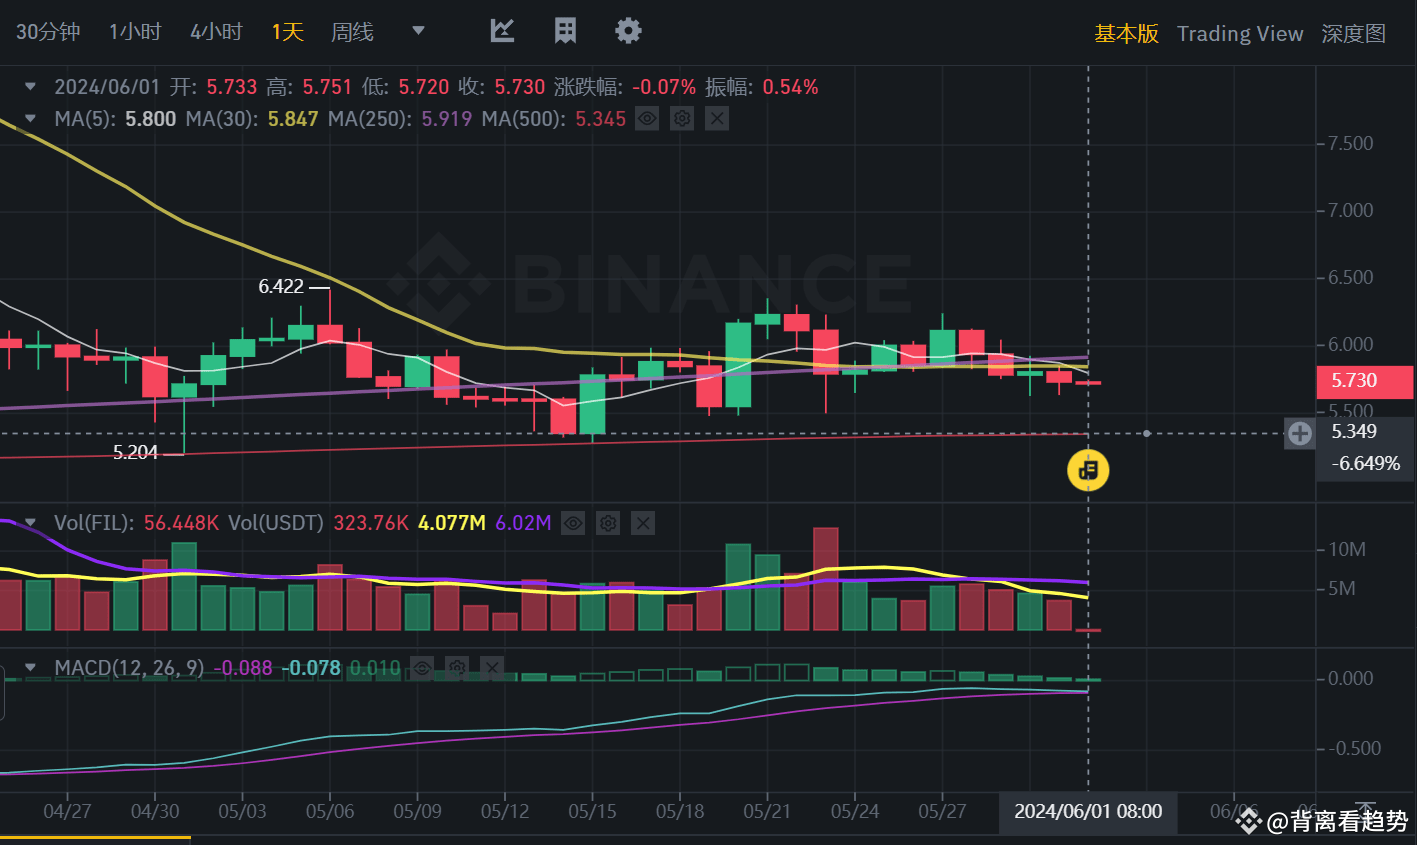Remove the MA indicator with its X icon
The image size is (1417, 845).
coord(716,118)
